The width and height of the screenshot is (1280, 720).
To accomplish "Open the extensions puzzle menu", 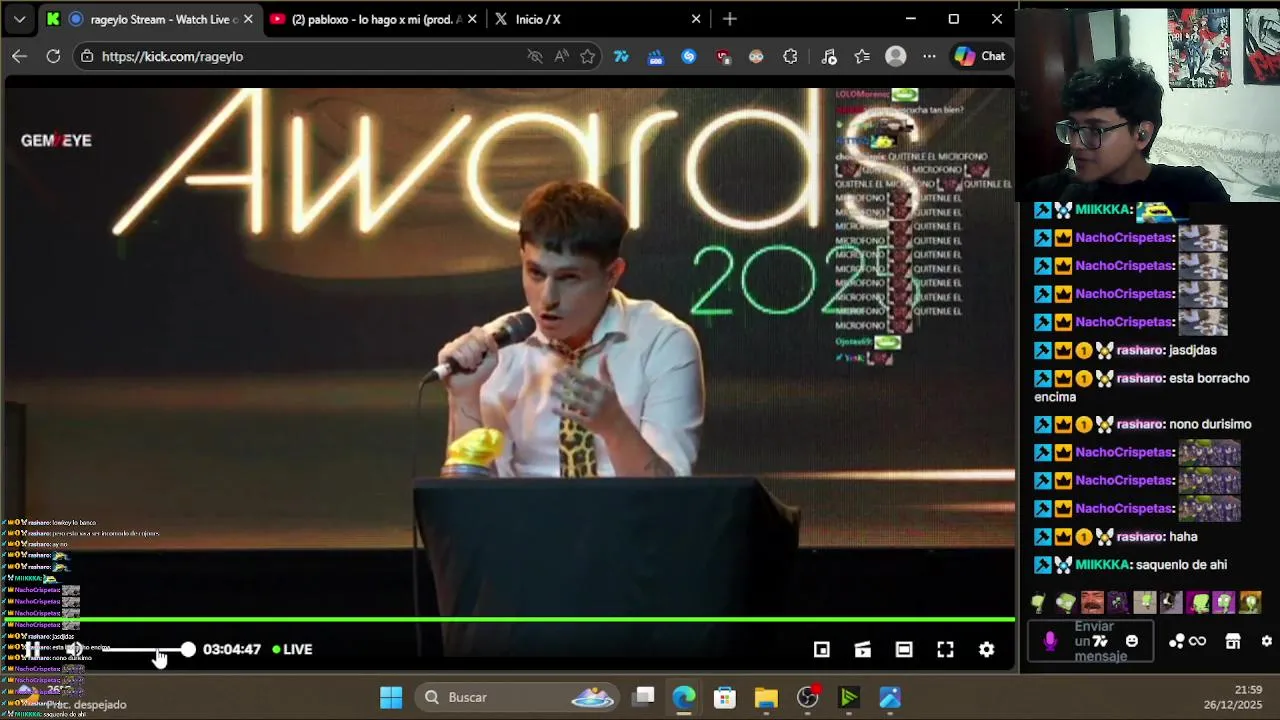I will (x=790, y=56).
